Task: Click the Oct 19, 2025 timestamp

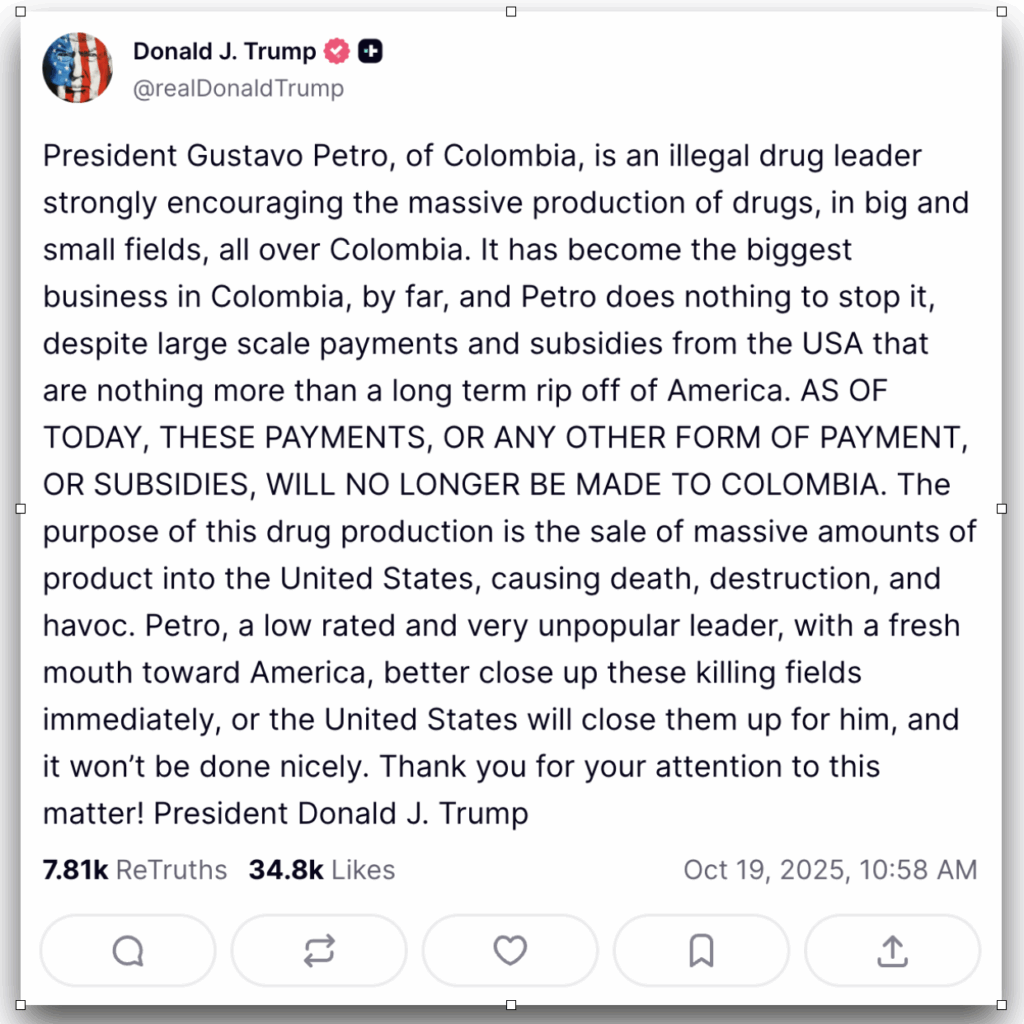Action: 830,870
